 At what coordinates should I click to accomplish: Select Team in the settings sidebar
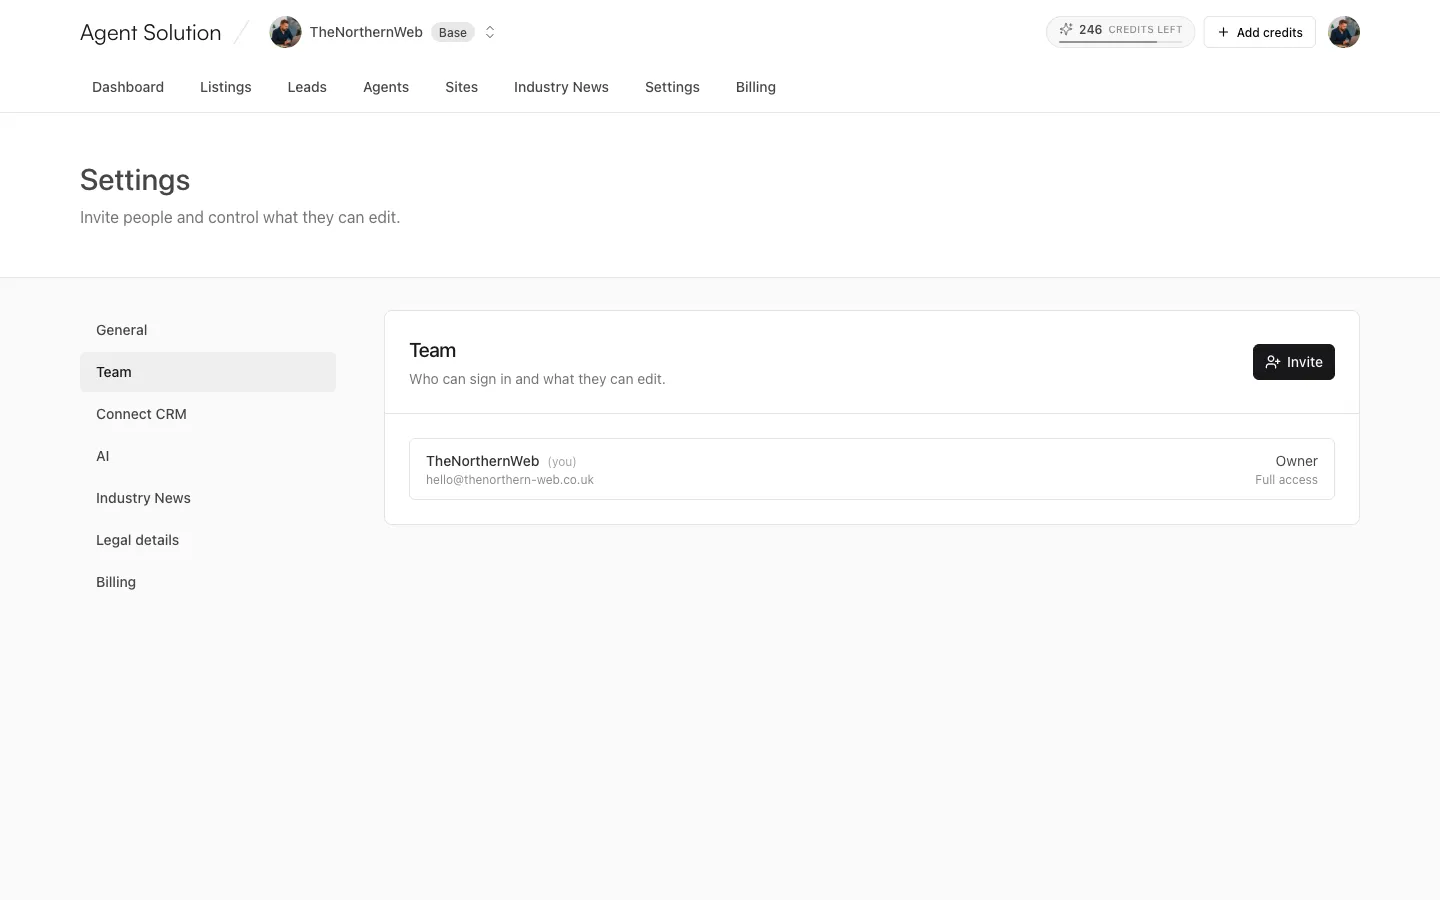[208, 372]
